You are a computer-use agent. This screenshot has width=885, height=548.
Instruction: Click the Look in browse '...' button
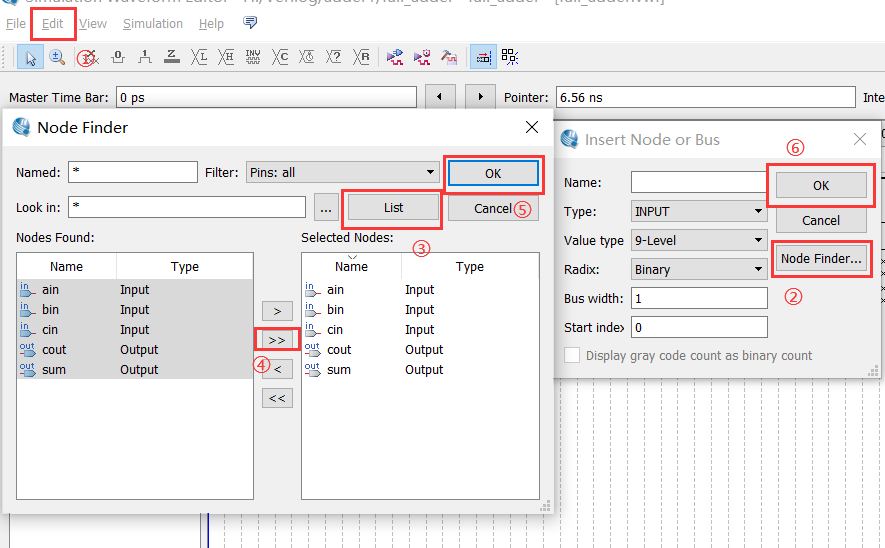[326, 208]
